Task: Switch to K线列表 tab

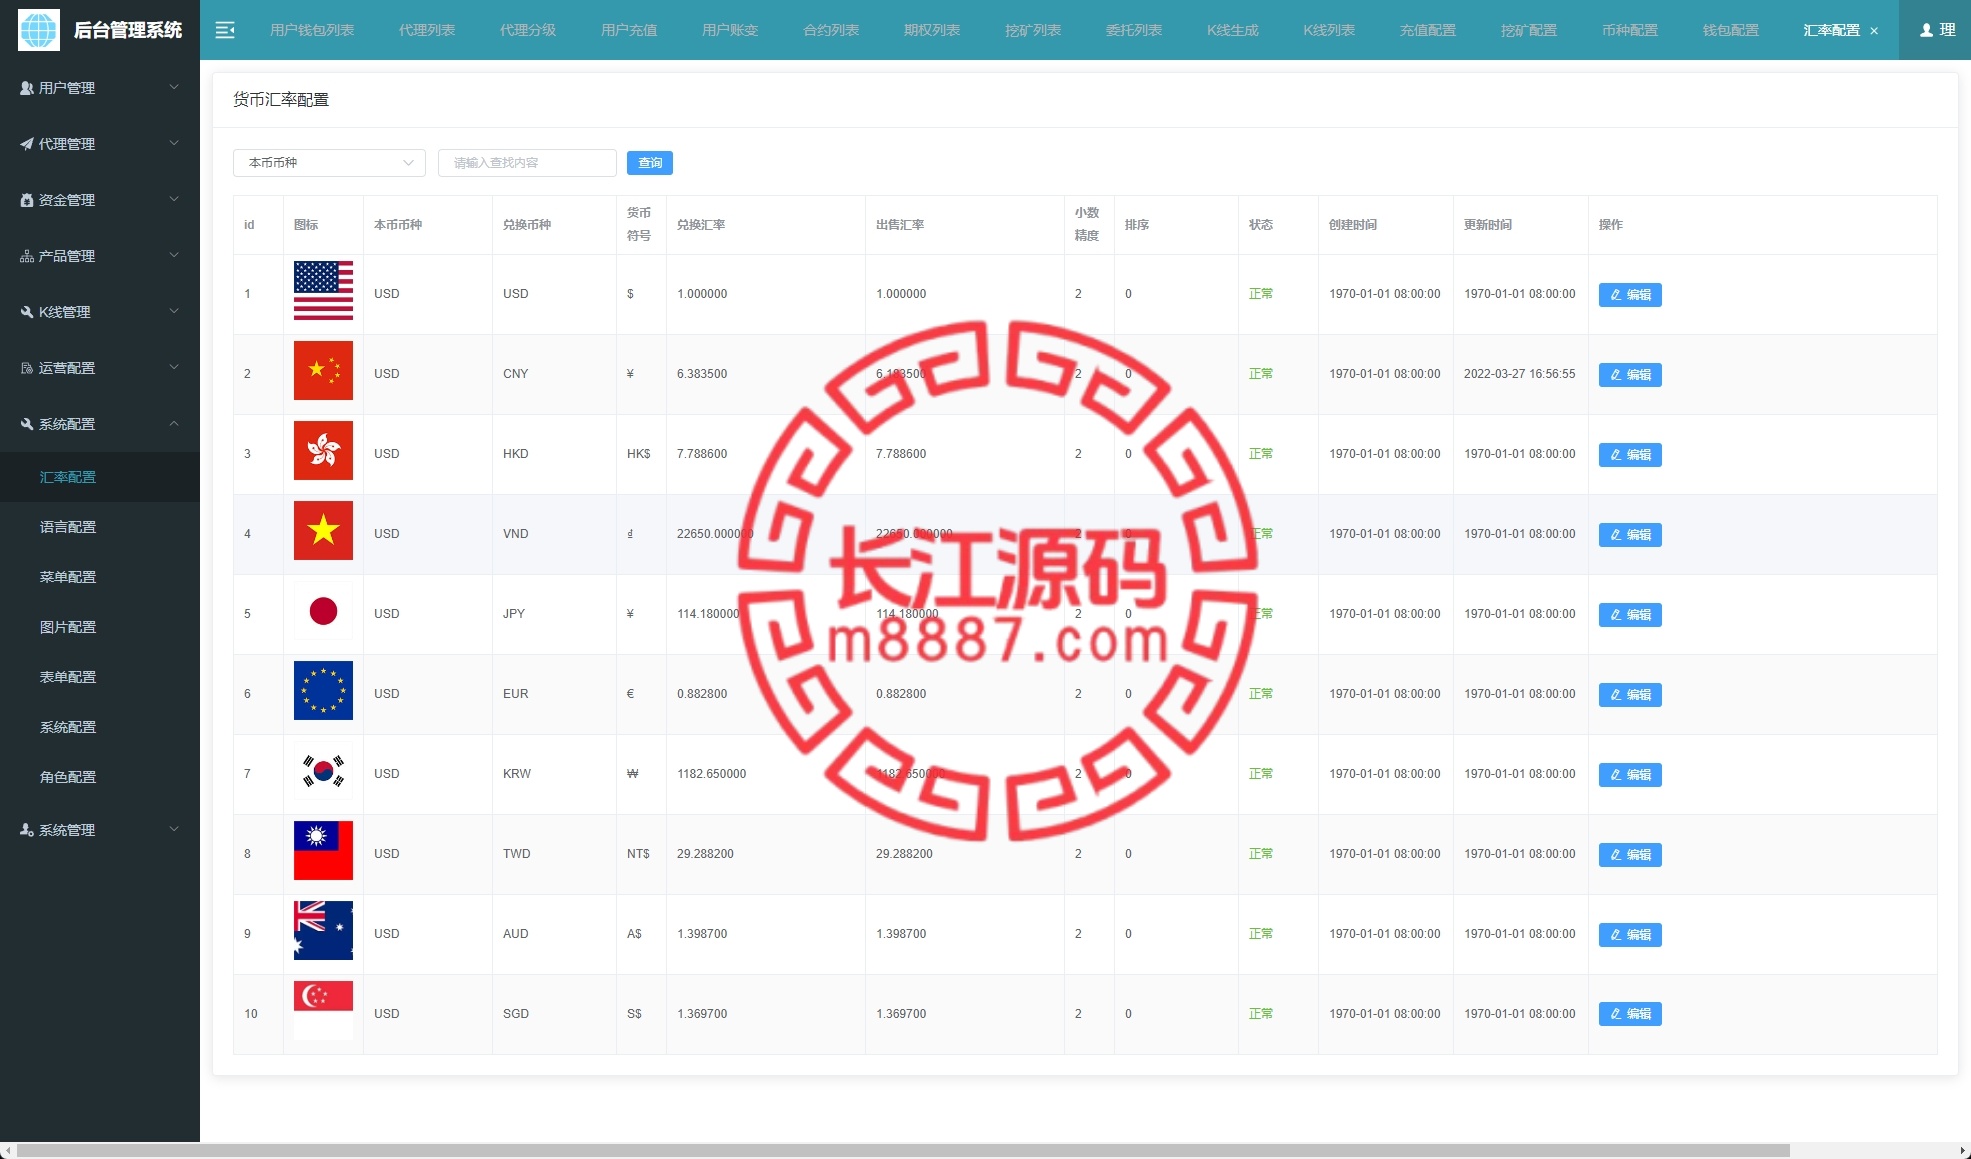Action: 1329,30
